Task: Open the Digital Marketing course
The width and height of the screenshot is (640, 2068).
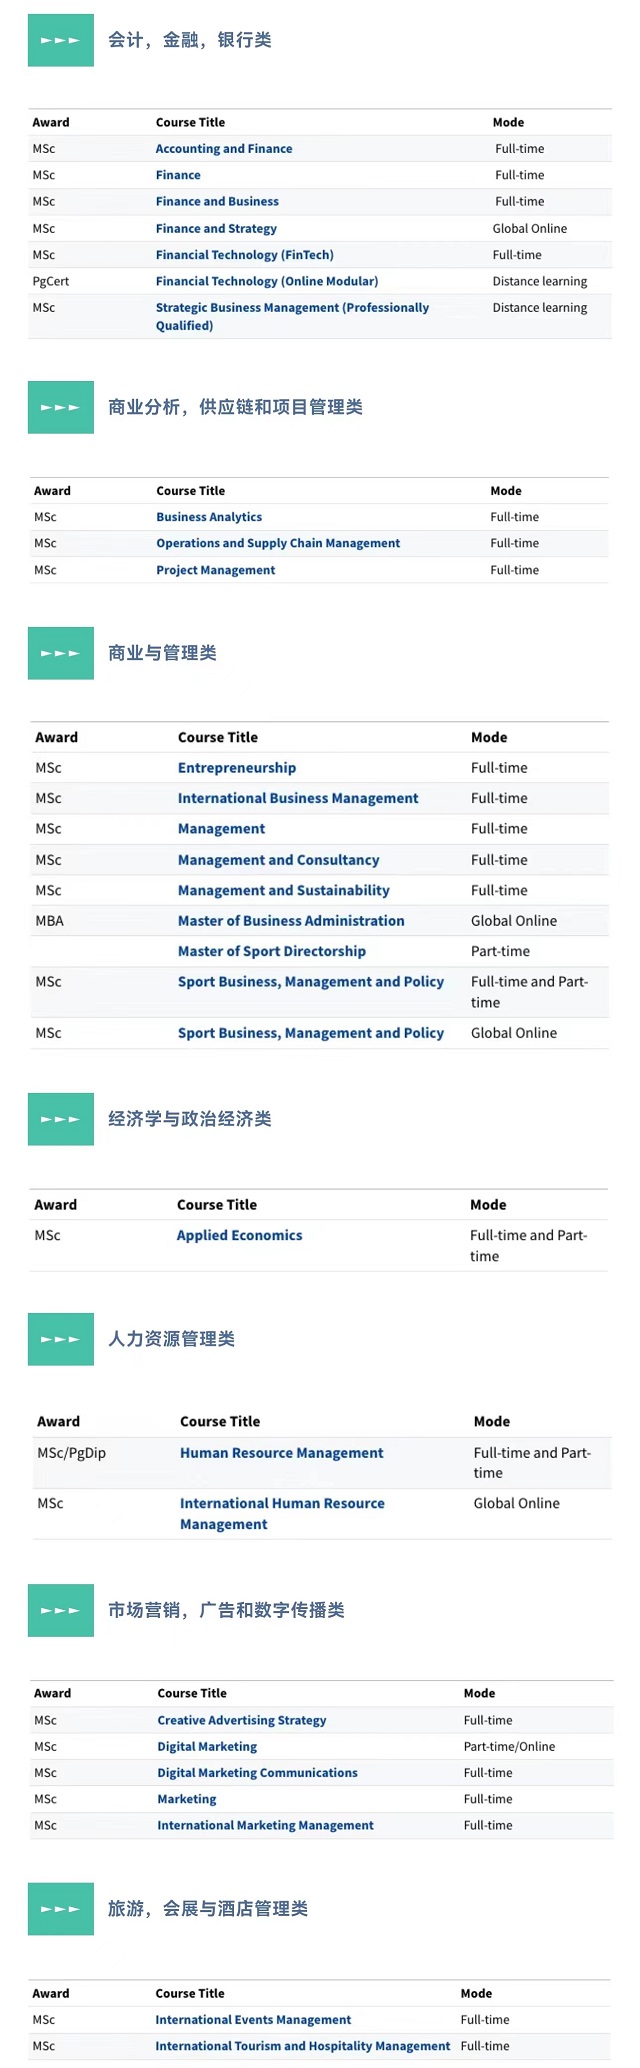Action: pyautogui.click(x=207, y=1746)
